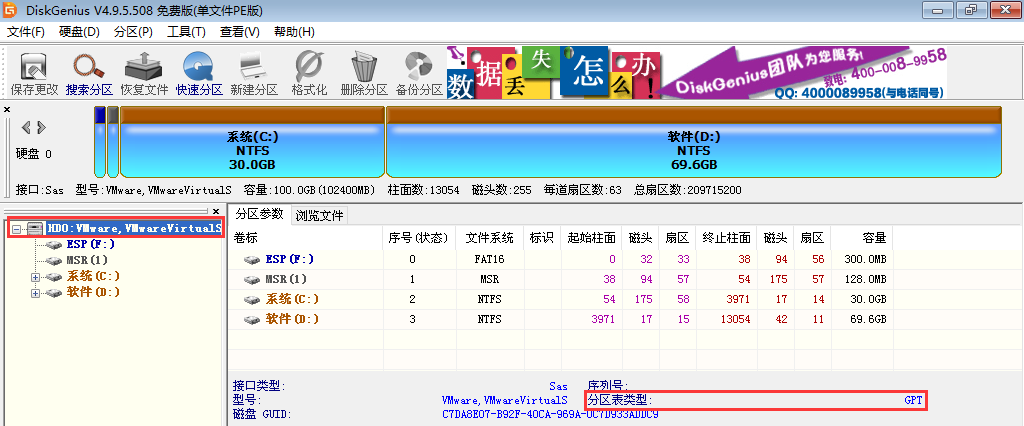Click the 保存更改 save changes icon
Image resolution: width=1024 pixels, height=426 pixels.
pyautogui.click(x=34, y=72)
